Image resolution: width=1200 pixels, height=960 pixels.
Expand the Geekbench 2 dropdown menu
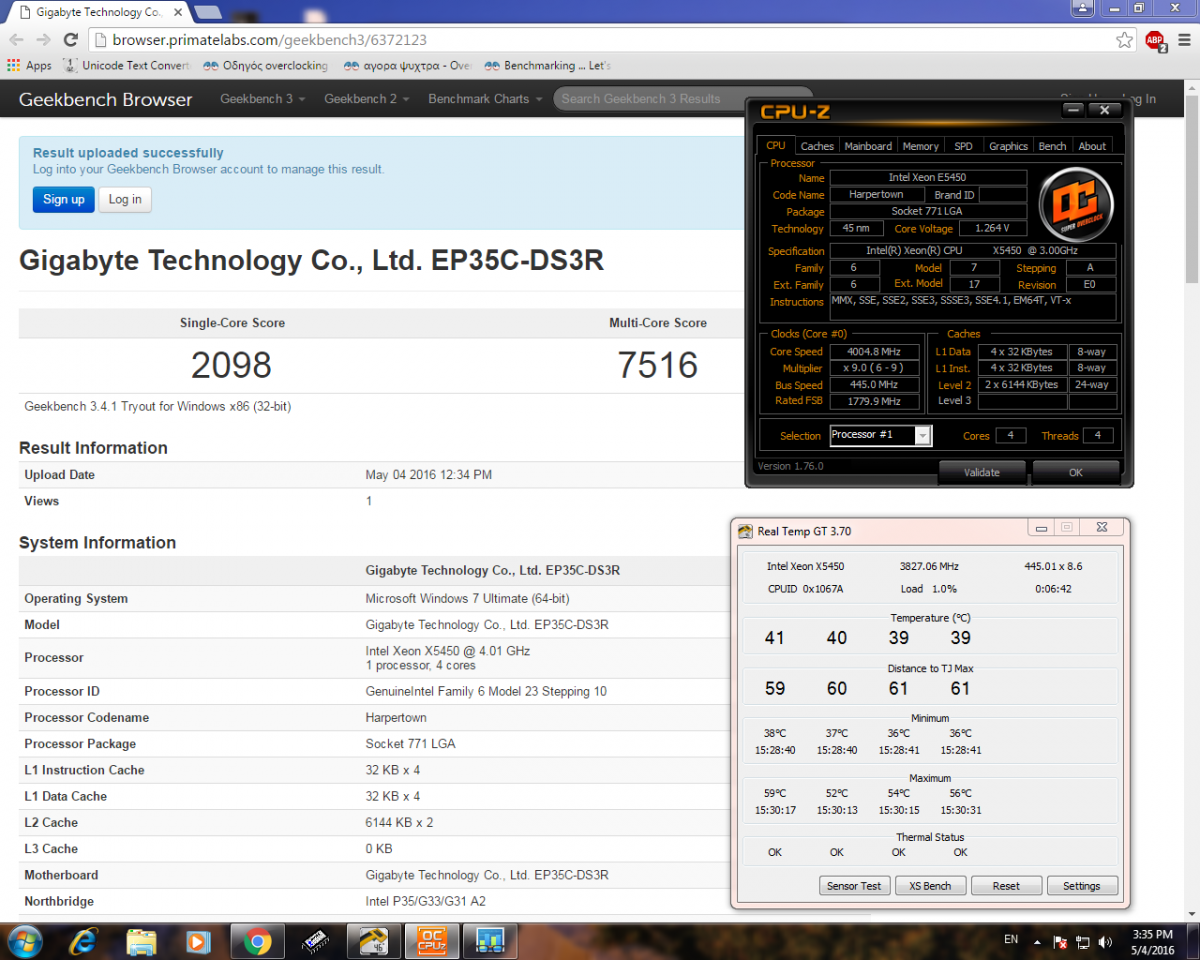pos(366,99)
